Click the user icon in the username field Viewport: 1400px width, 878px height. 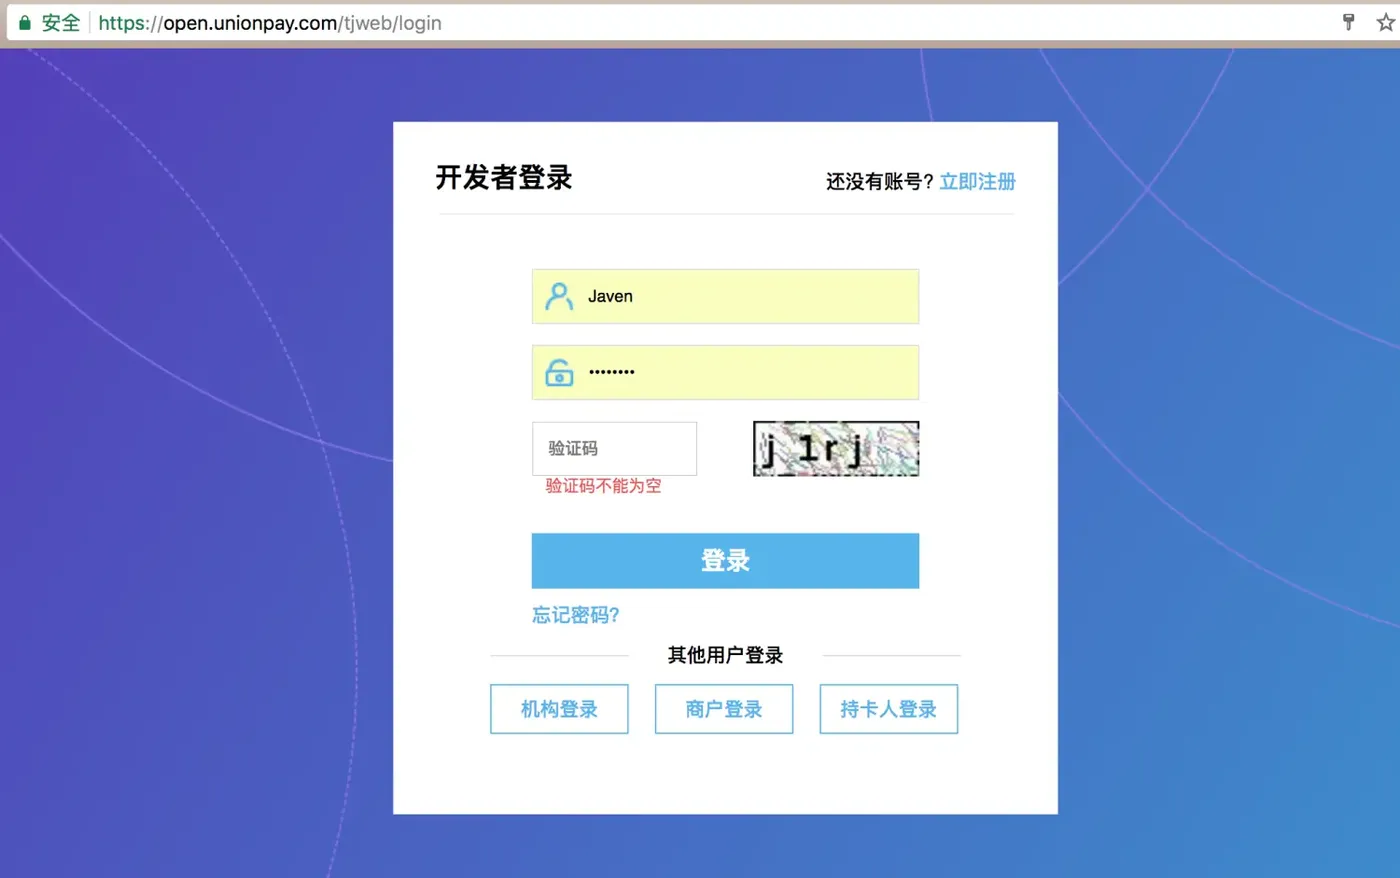[x=558, y=296]
